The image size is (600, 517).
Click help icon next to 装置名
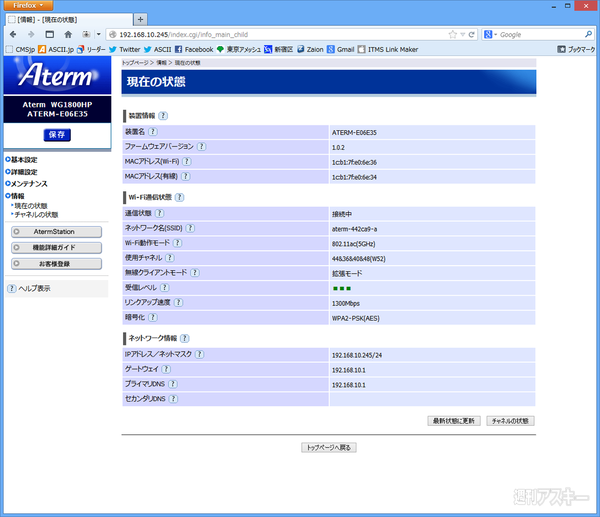(153, 132)
